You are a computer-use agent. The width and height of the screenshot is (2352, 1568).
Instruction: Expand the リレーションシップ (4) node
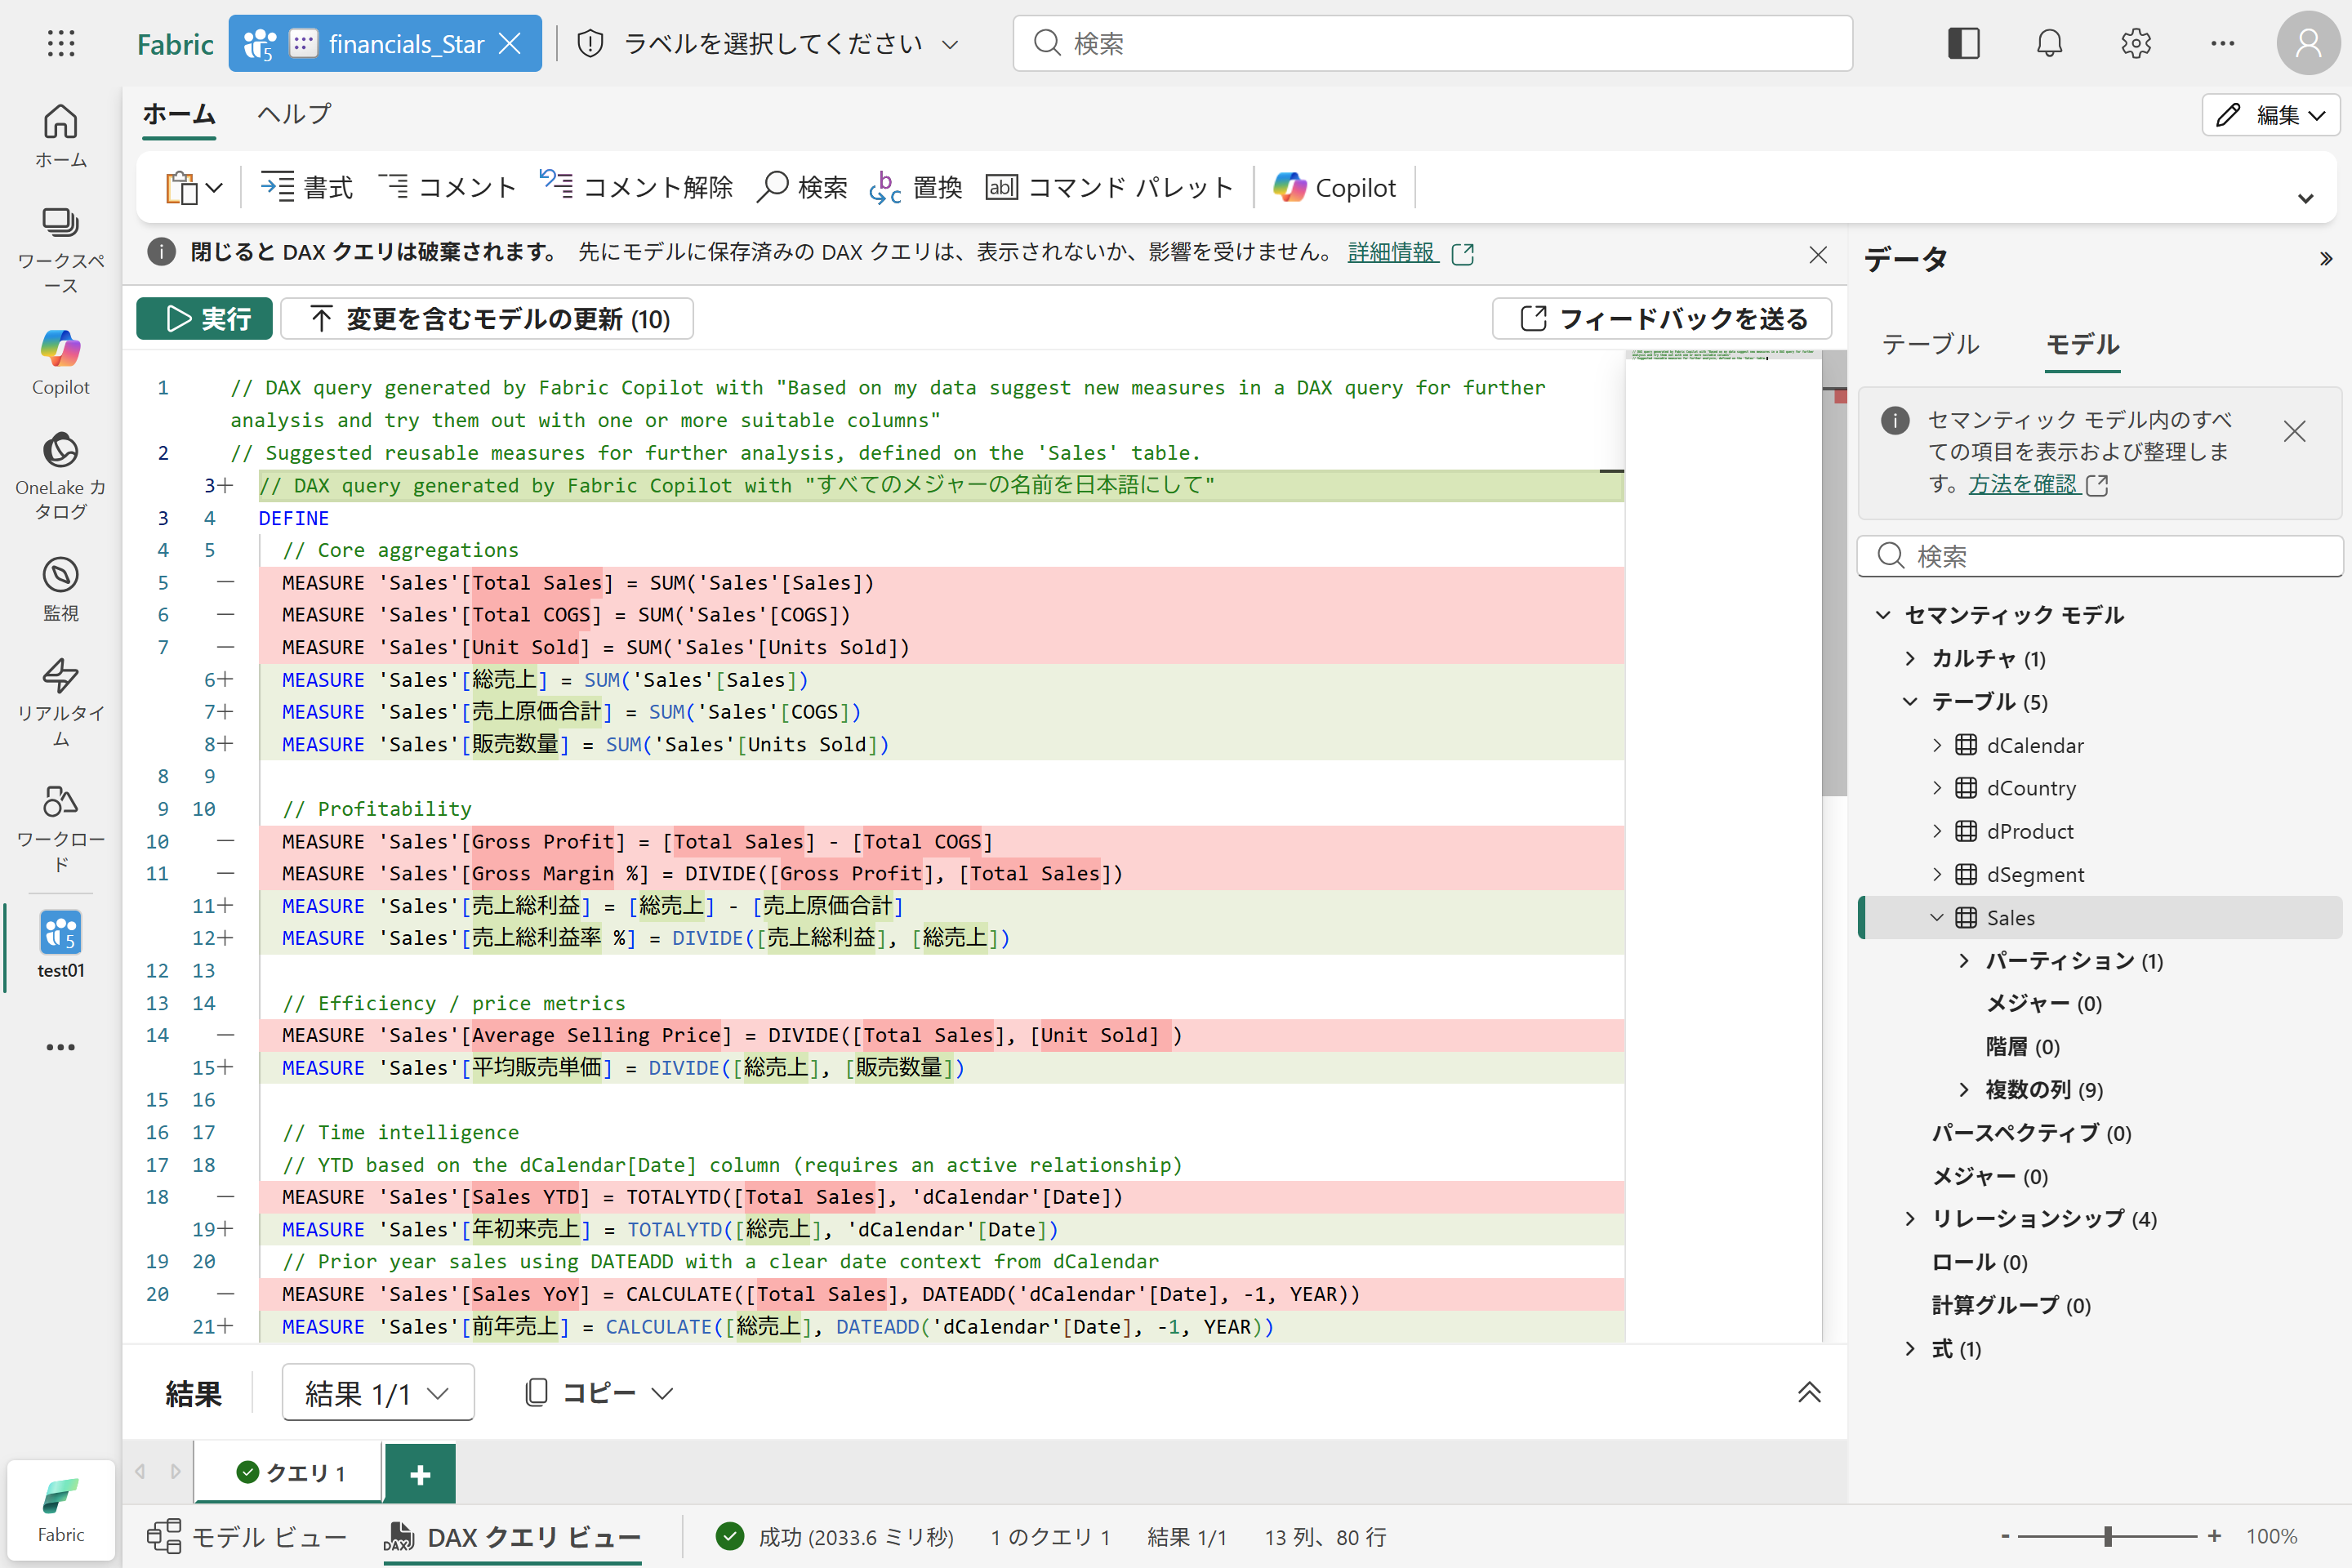coord(1910,1218)
